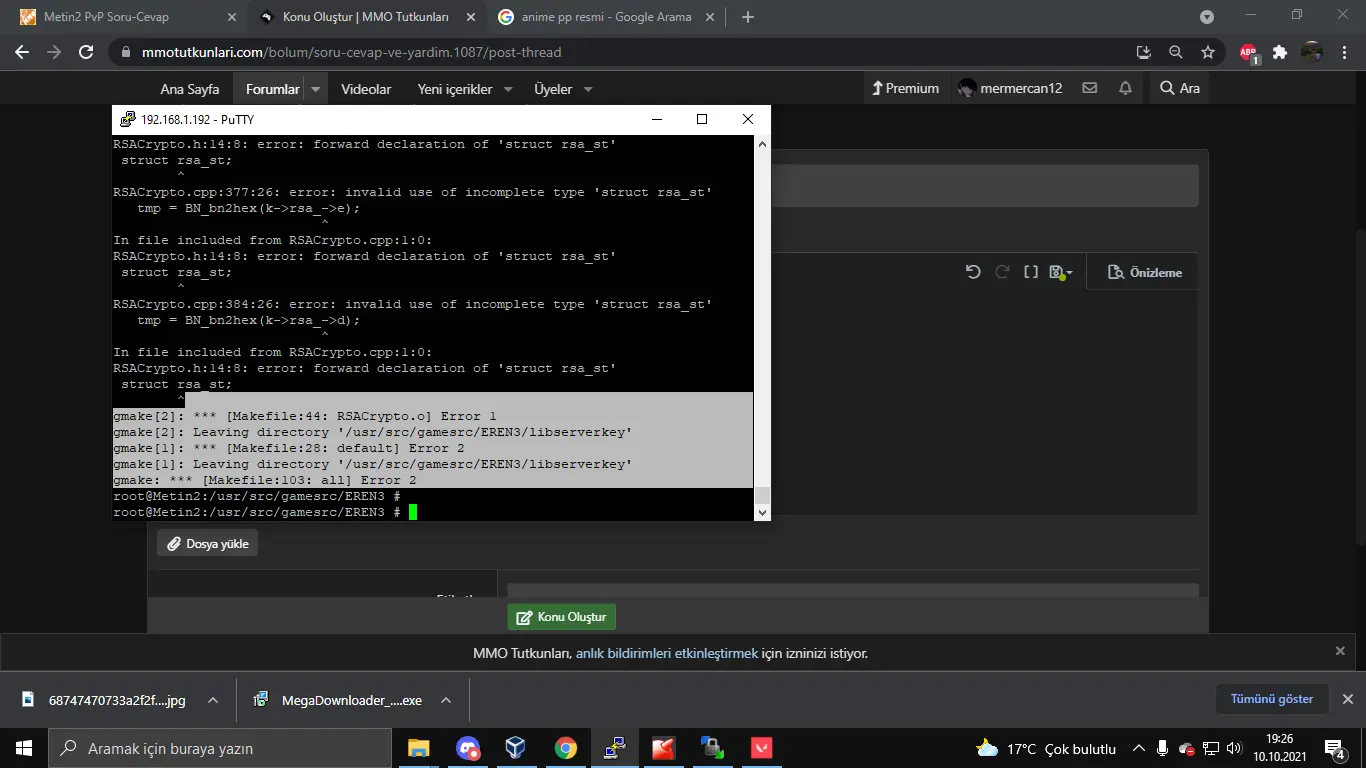The width and height of the screenshot is (1366, 768).
Task: Bookmark this page with the star icon
Action: 1208,52
